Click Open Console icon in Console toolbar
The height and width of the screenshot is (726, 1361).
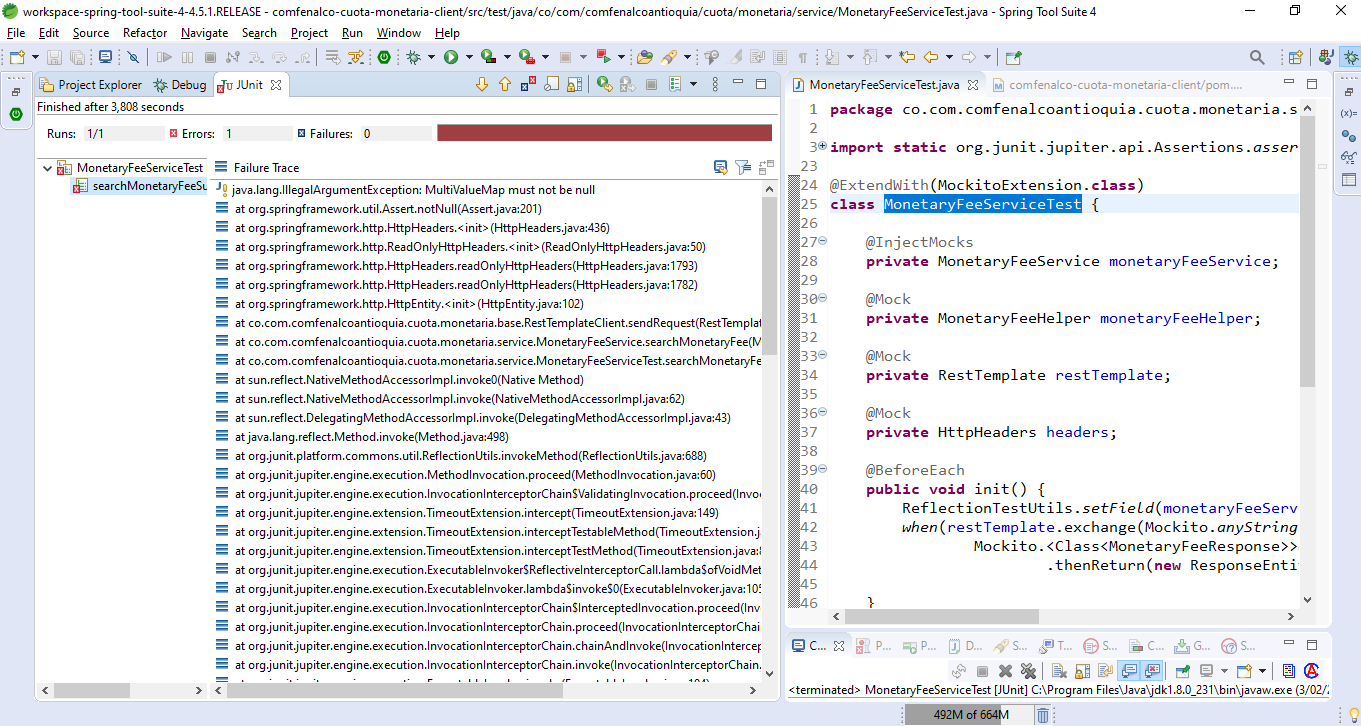(x=1244, y=671)
